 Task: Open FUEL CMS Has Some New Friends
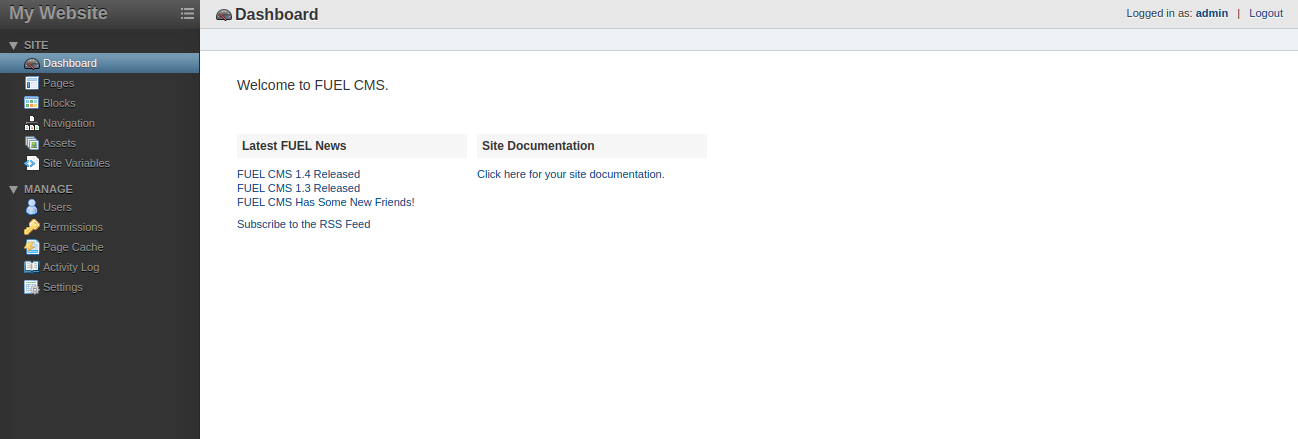pyautogui.click(x=325, y=202)
